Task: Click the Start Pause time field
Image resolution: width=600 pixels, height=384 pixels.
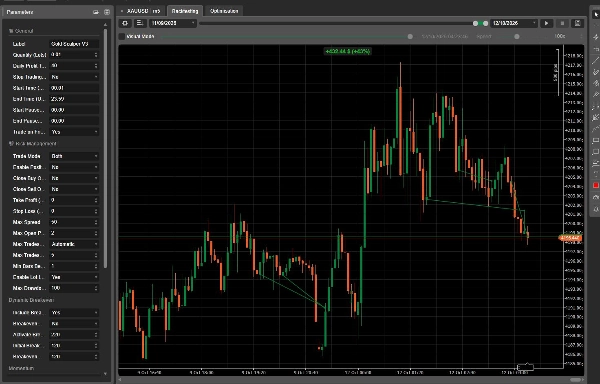Action: (74, 110)
